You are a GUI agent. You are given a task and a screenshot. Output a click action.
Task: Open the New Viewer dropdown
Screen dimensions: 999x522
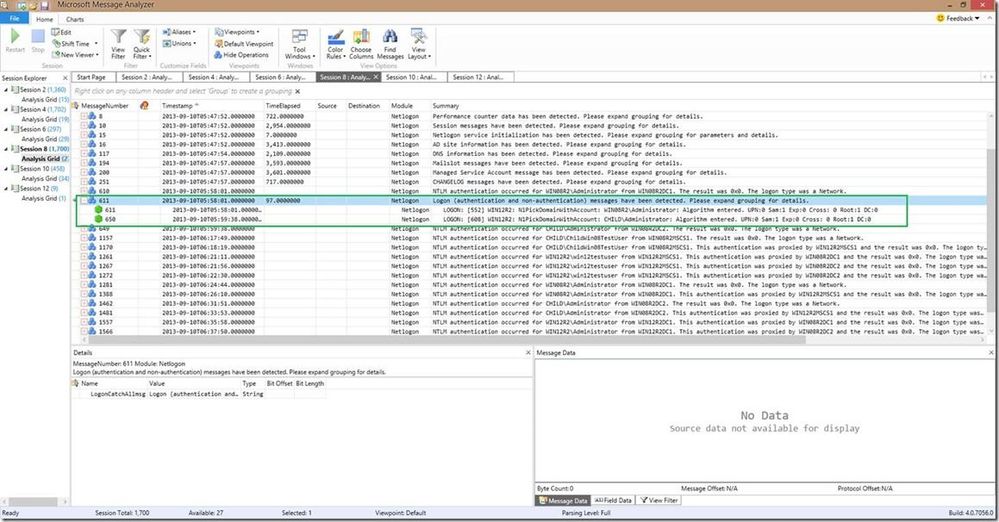click(75, 55)
